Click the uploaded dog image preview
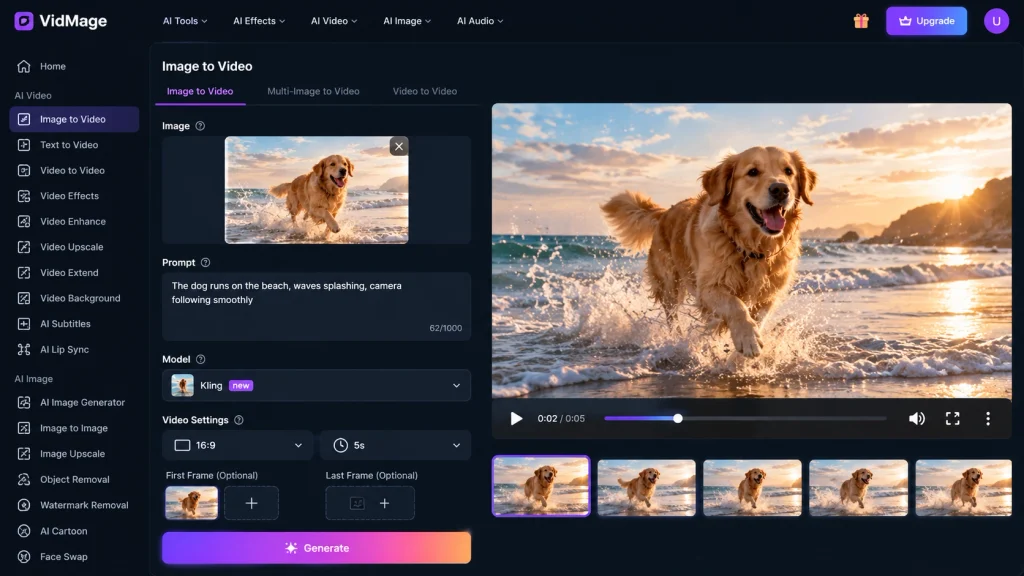The width and height of the screenshot is (1024, 576). click(x=317, y=190)
